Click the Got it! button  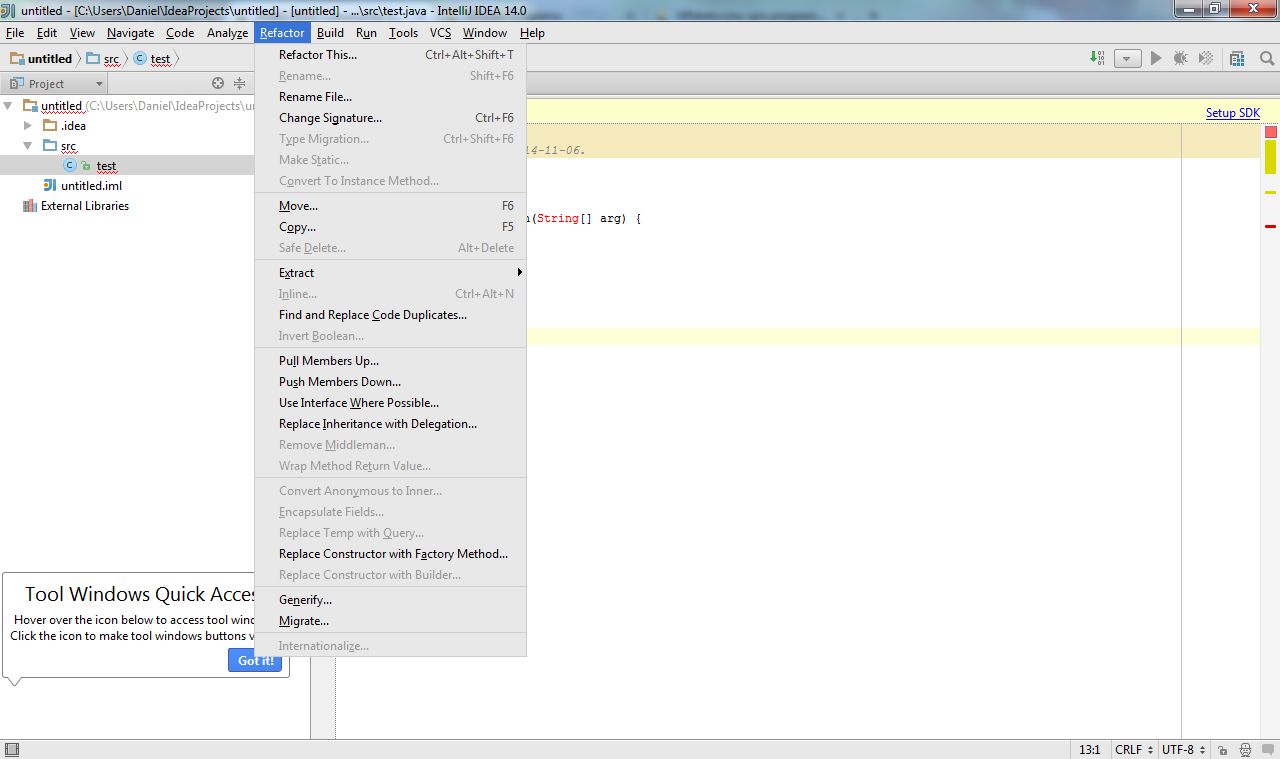[255, 660]
